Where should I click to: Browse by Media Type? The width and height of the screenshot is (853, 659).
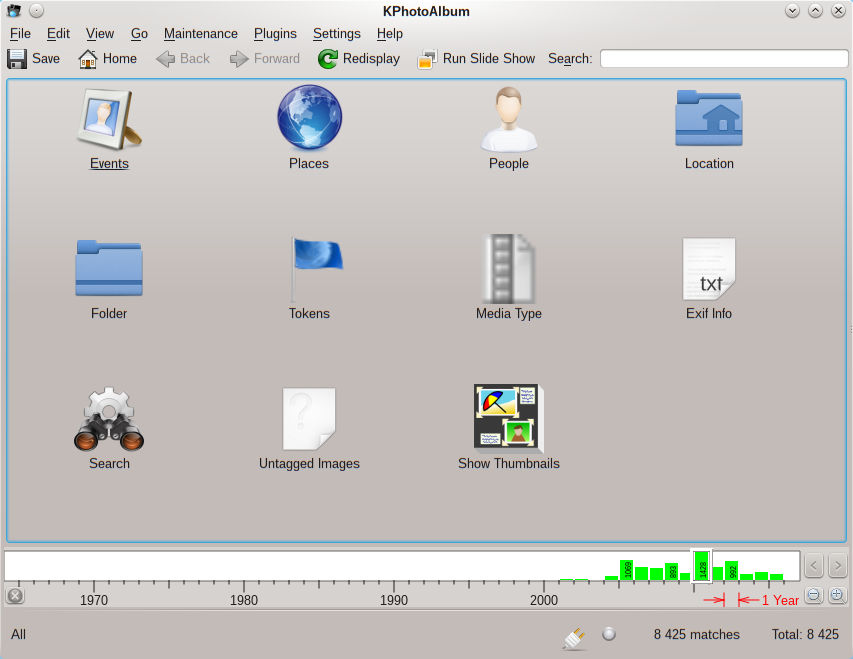[509, 279]
